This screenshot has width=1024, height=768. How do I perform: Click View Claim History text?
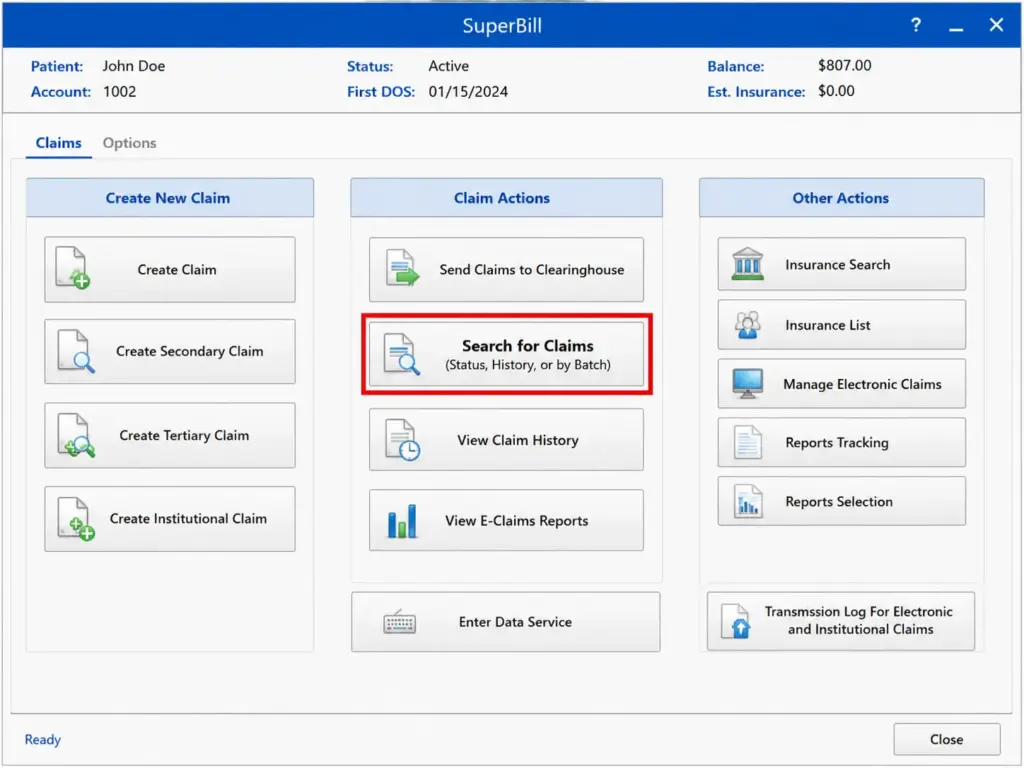[518, 440]
